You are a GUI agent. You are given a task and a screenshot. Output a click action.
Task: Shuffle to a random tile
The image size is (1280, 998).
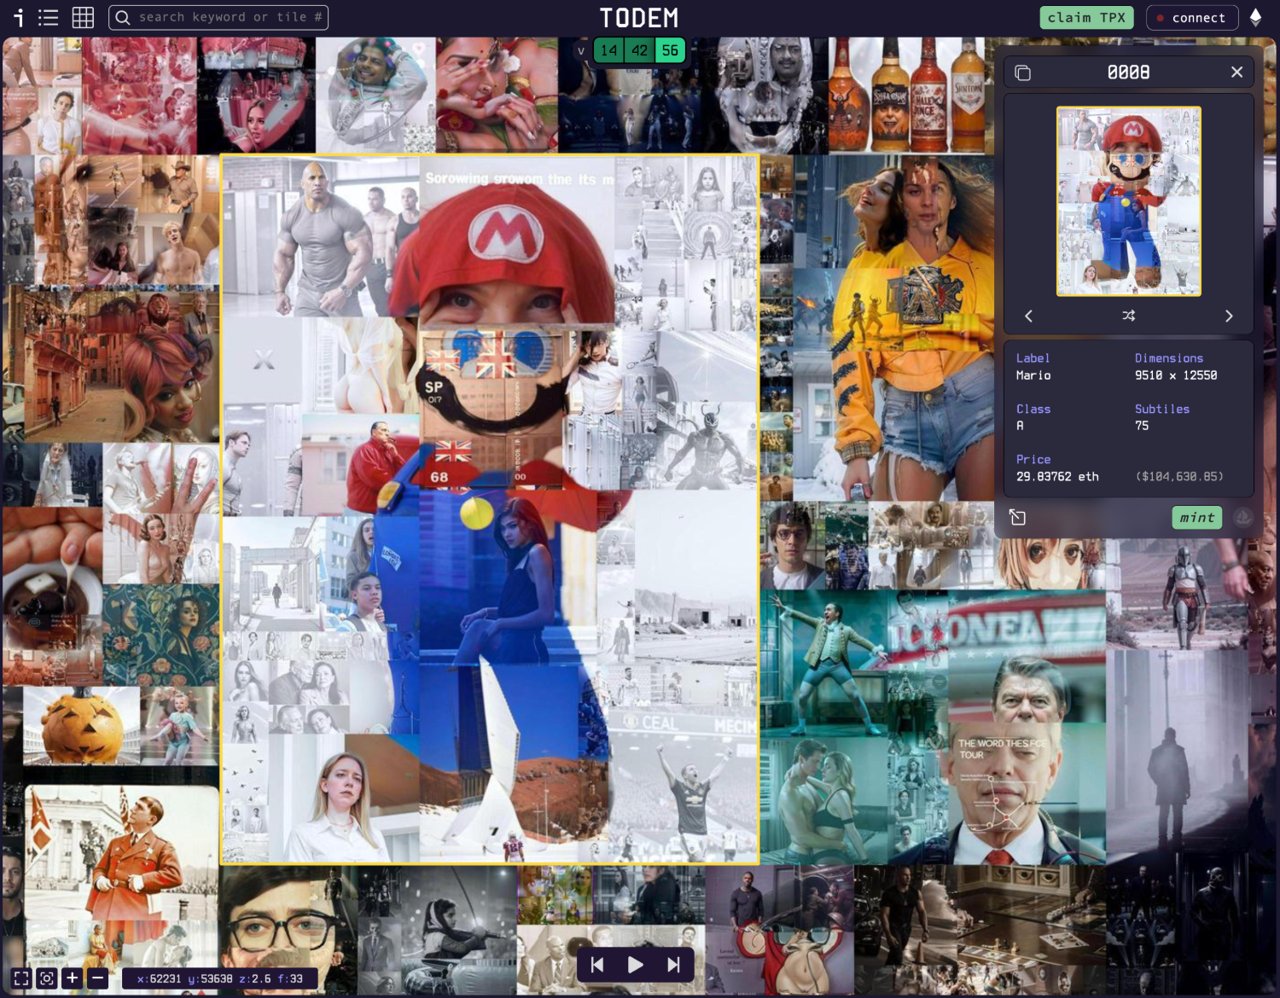[x=1129, y=316]
